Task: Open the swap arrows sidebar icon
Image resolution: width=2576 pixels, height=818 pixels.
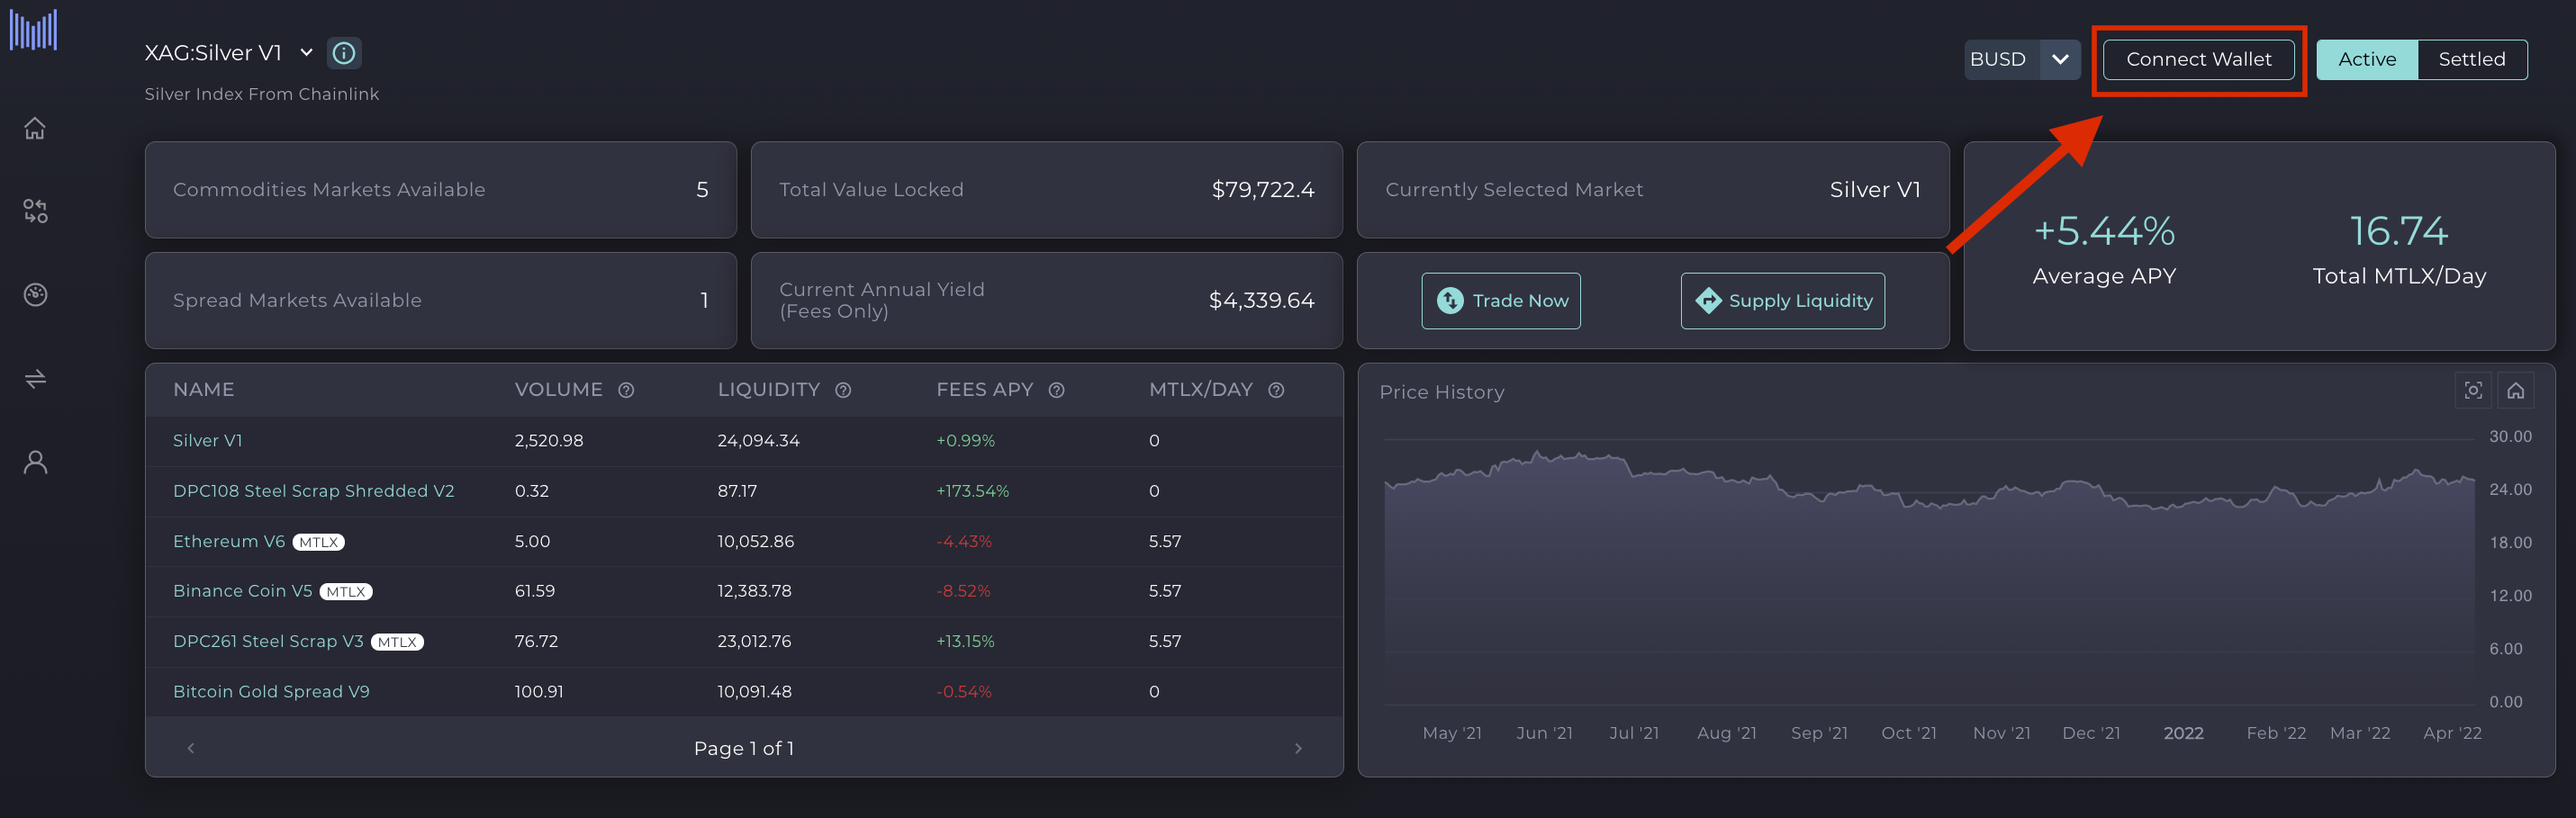Action: point(35,379)
